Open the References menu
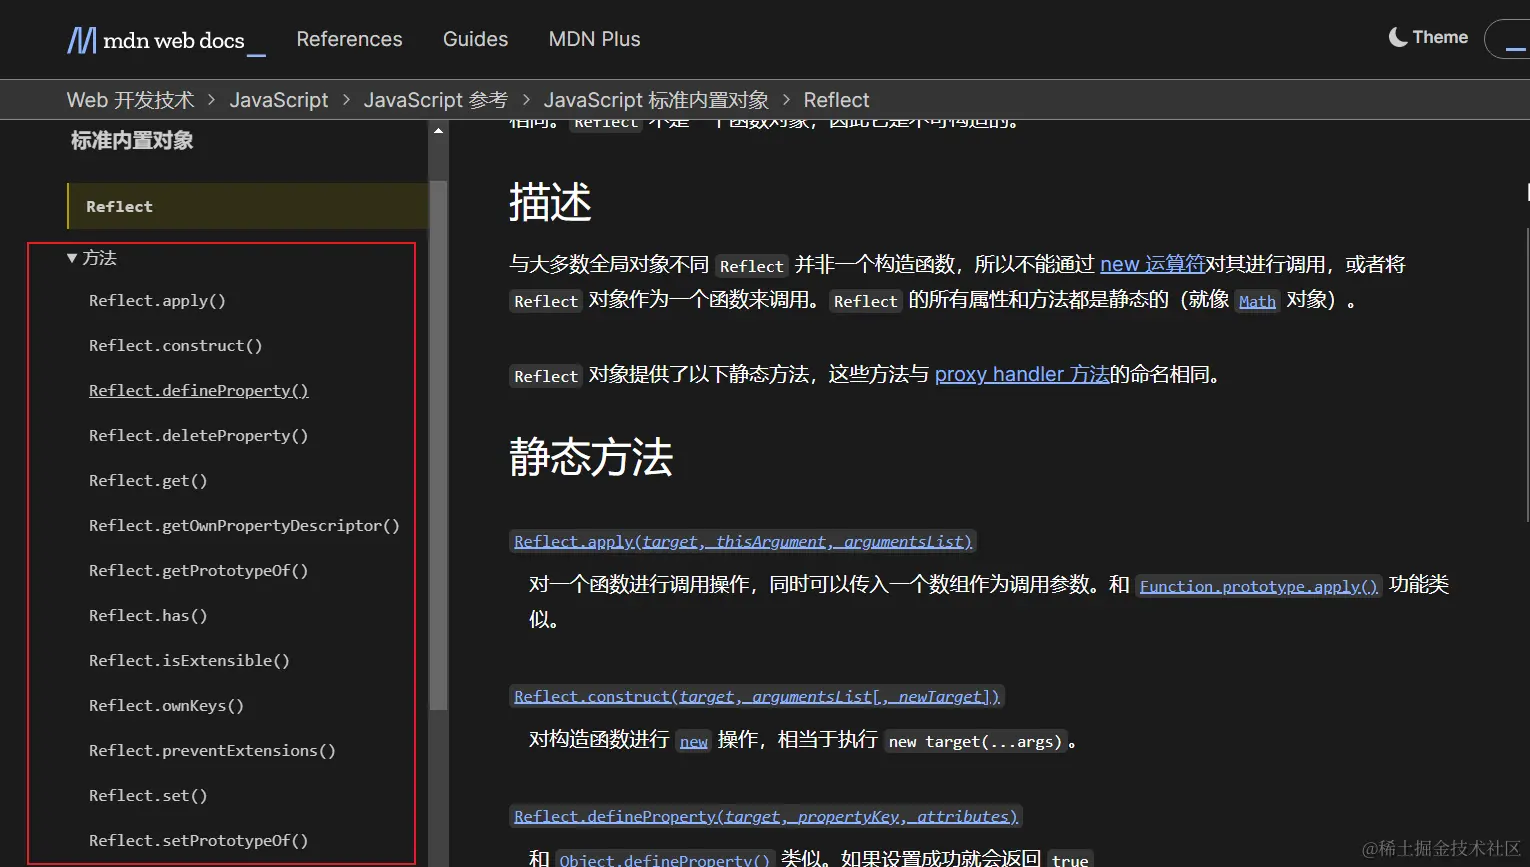1530x867 pixels. 349,39
